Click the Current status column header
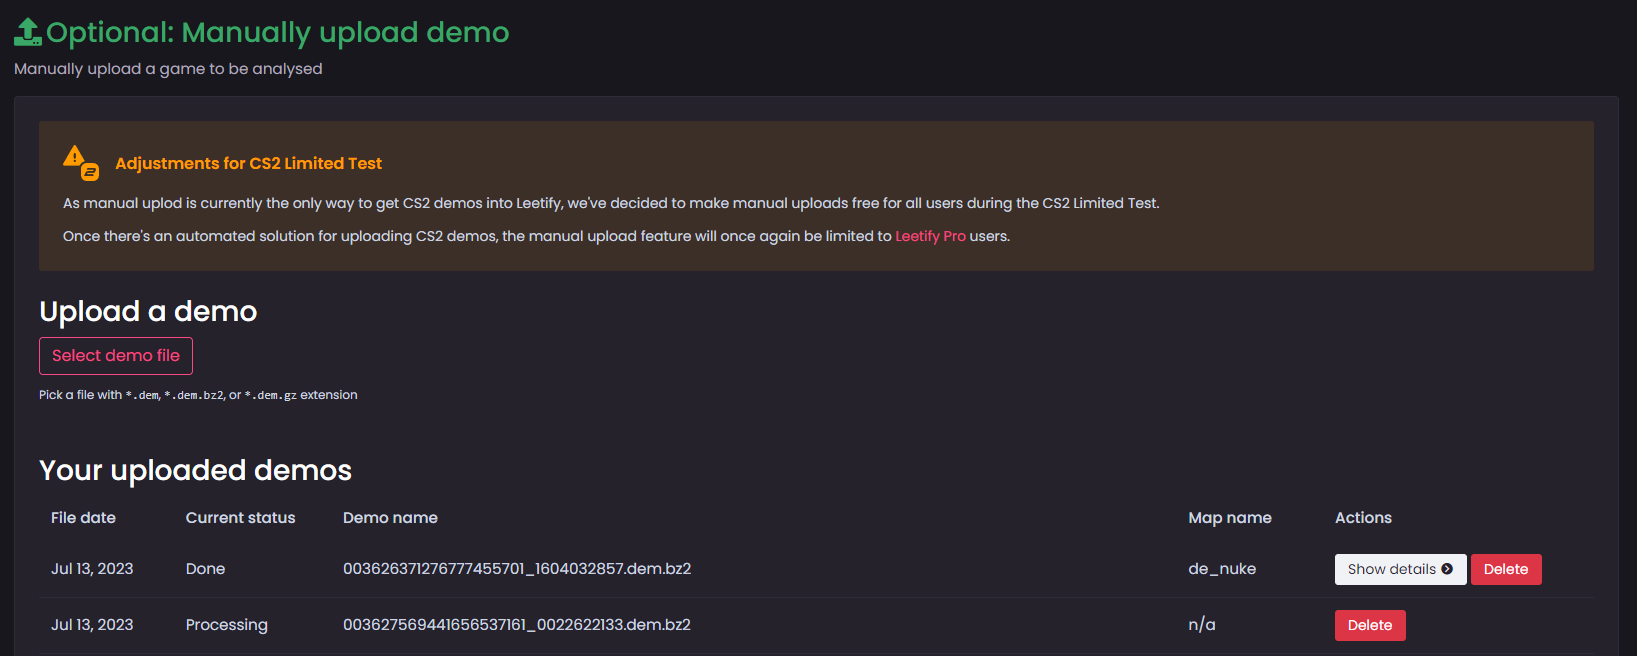 [x=240, y=518]
